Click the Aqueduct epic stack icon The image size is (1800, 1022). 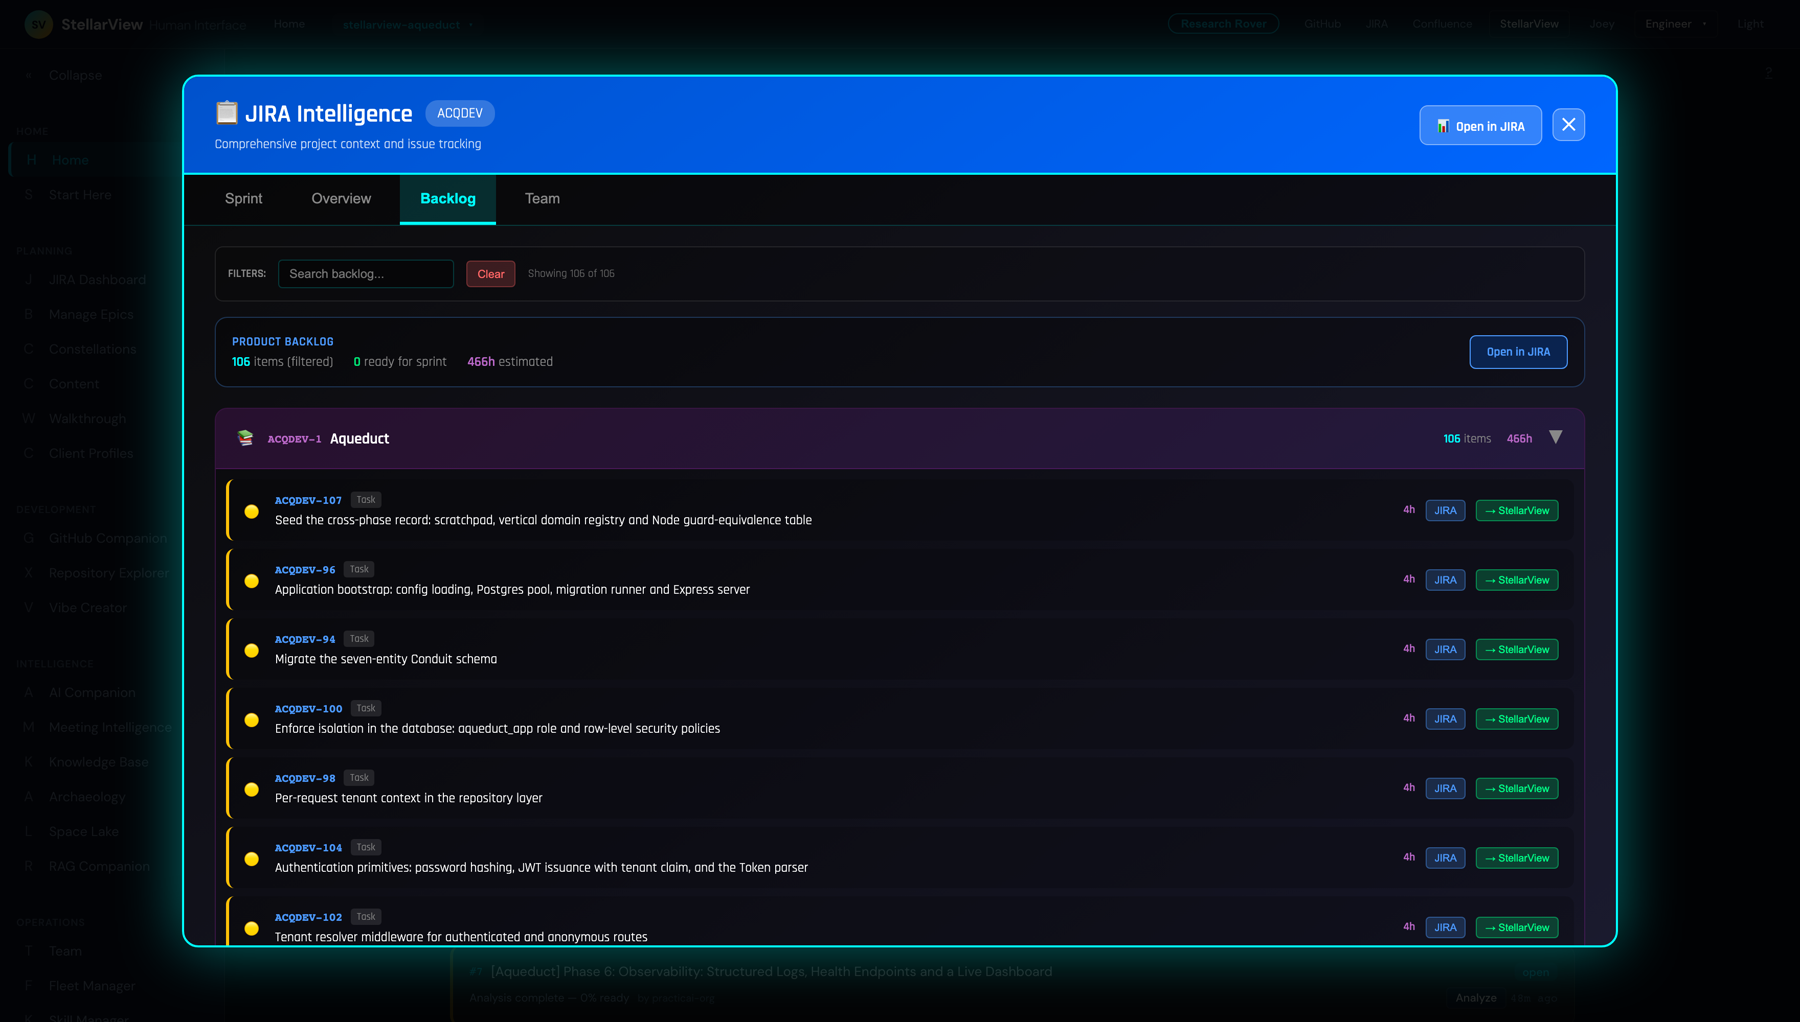pyautogui.click(x=245, y=438)
